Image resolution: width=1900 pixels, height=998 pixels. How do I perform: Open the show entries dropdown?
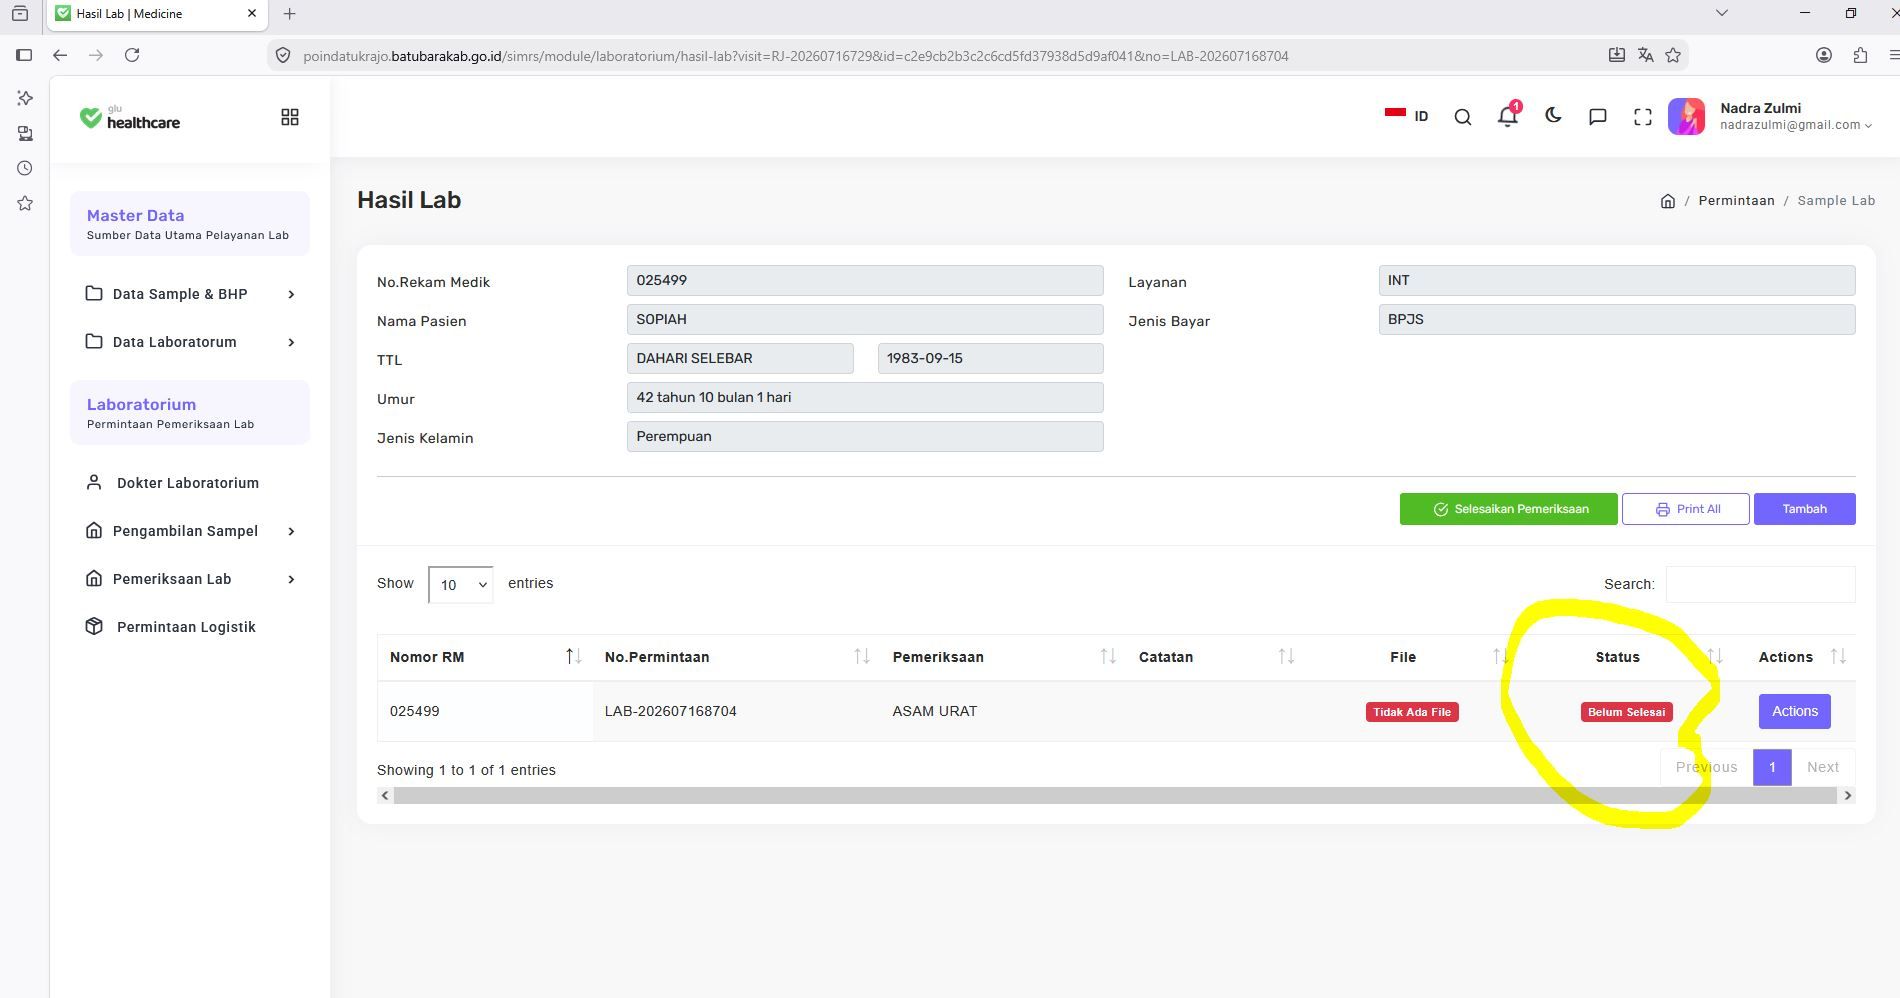(460, 585)
